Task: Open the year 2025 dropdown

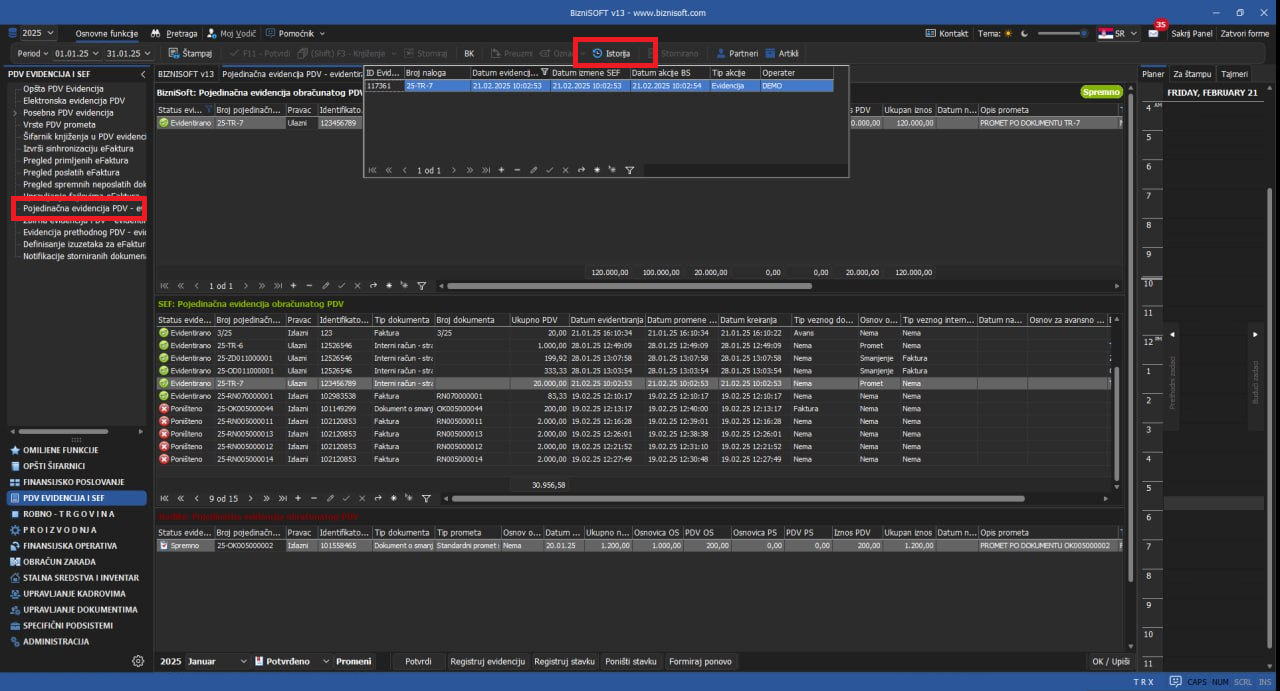Action: [38, 33]
